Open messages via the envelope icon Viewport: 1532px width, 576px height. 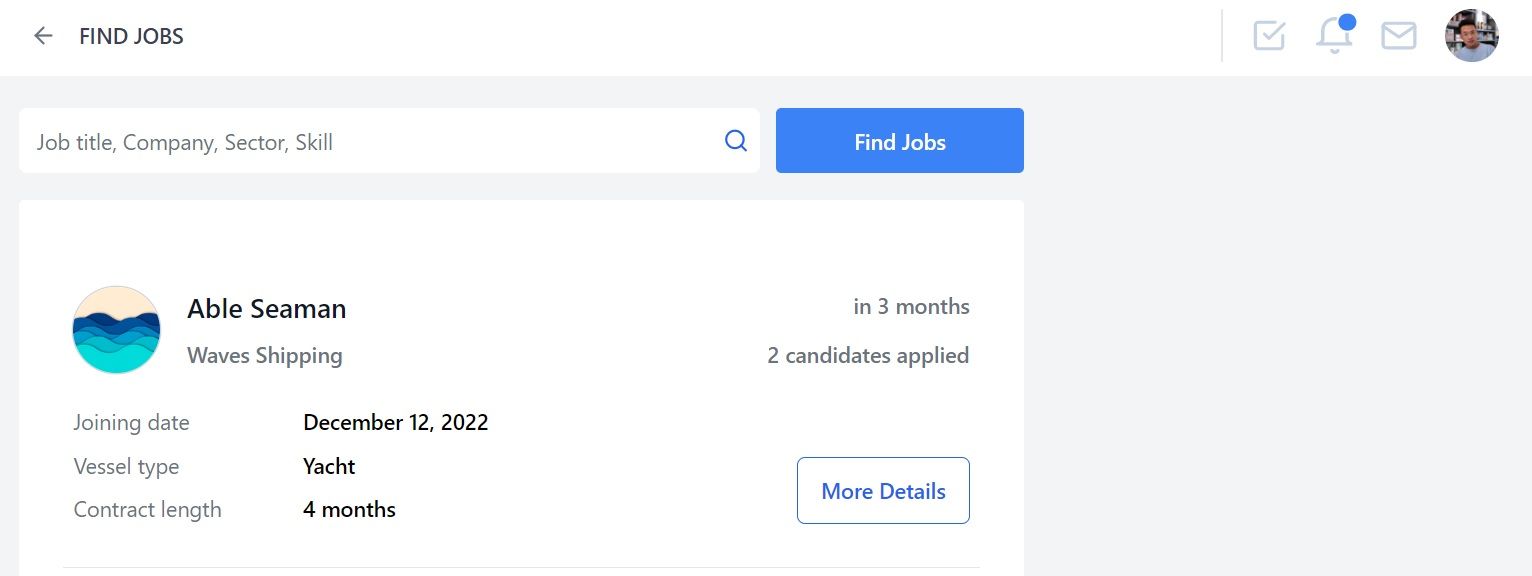[1398, 36]
